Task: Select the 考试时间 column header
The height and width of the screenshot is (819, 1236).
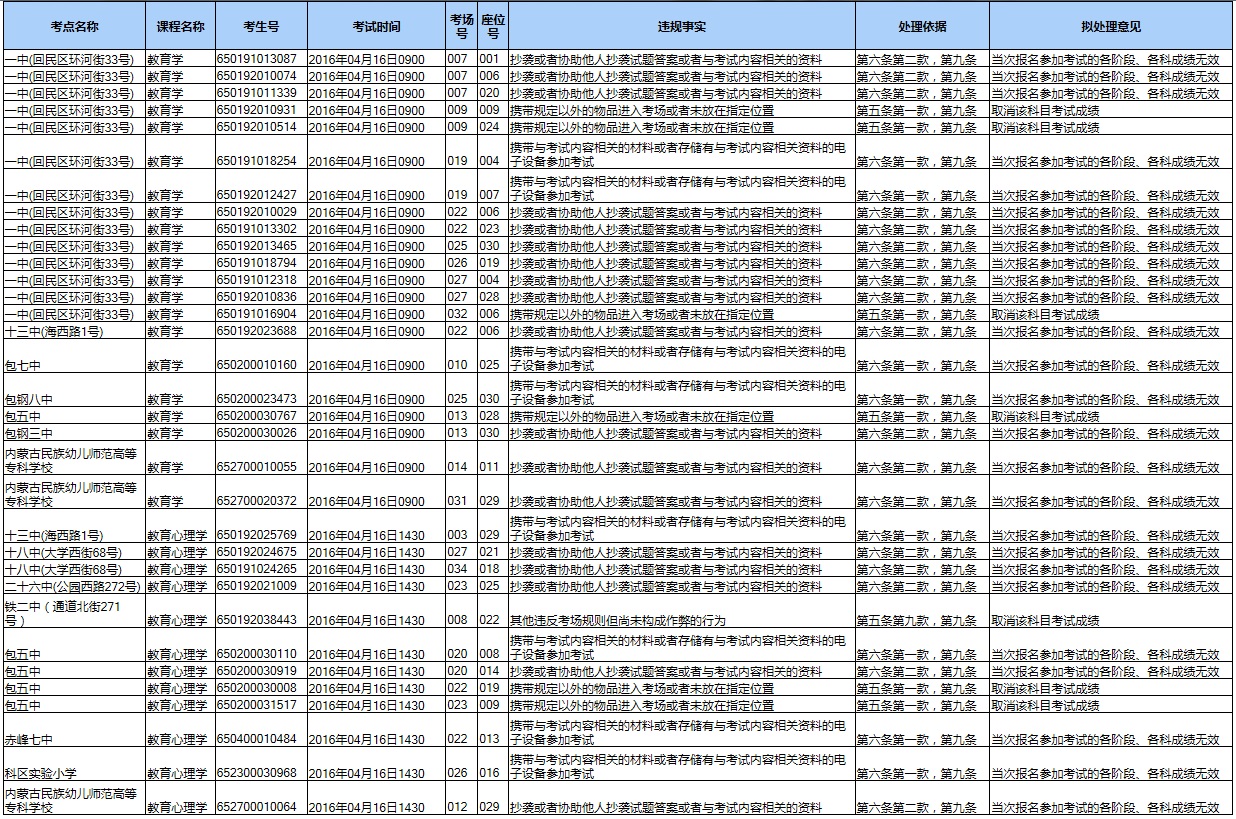Action: 375,27
